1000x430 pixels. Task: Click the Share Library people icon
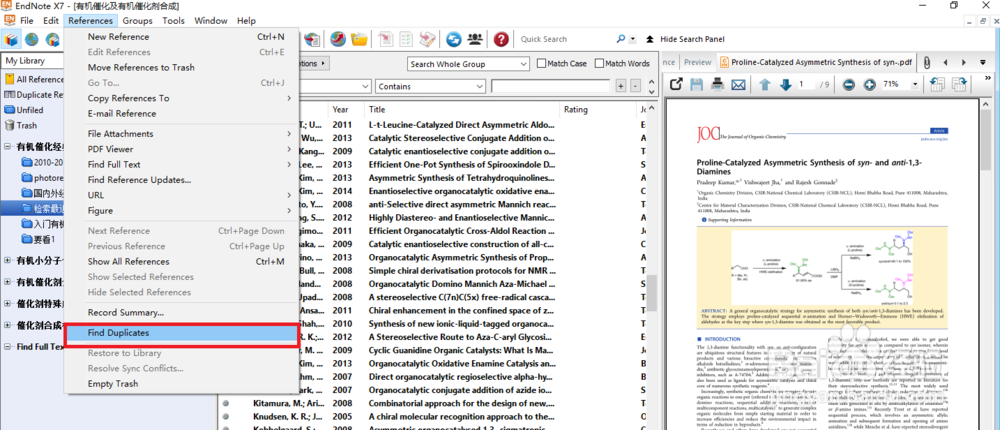tap(474, 40)
